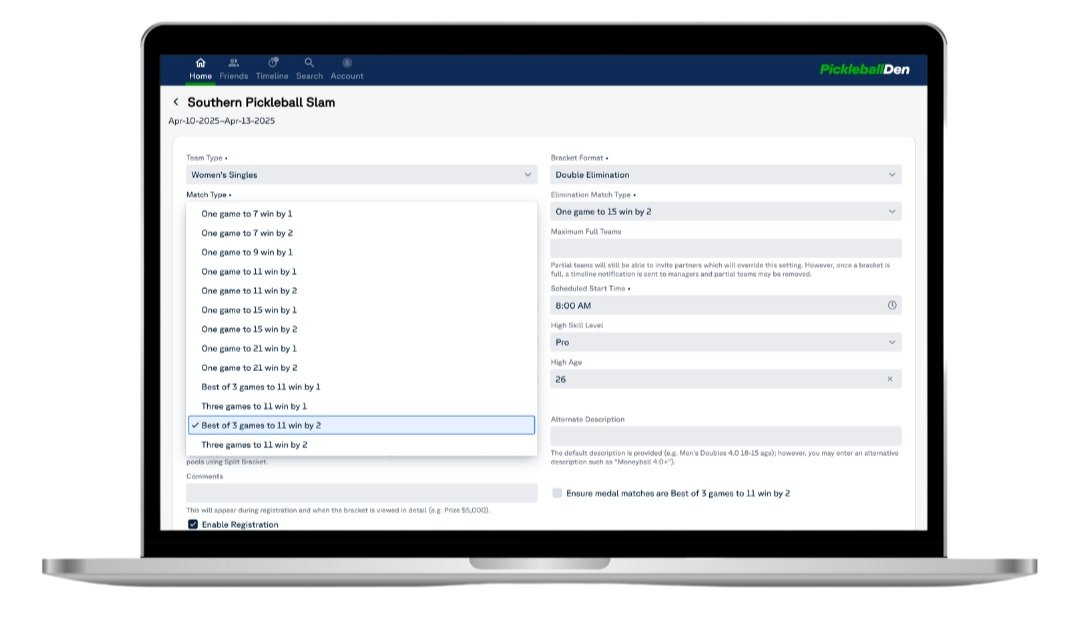Click the Alternate Description field

coord(726,435)
